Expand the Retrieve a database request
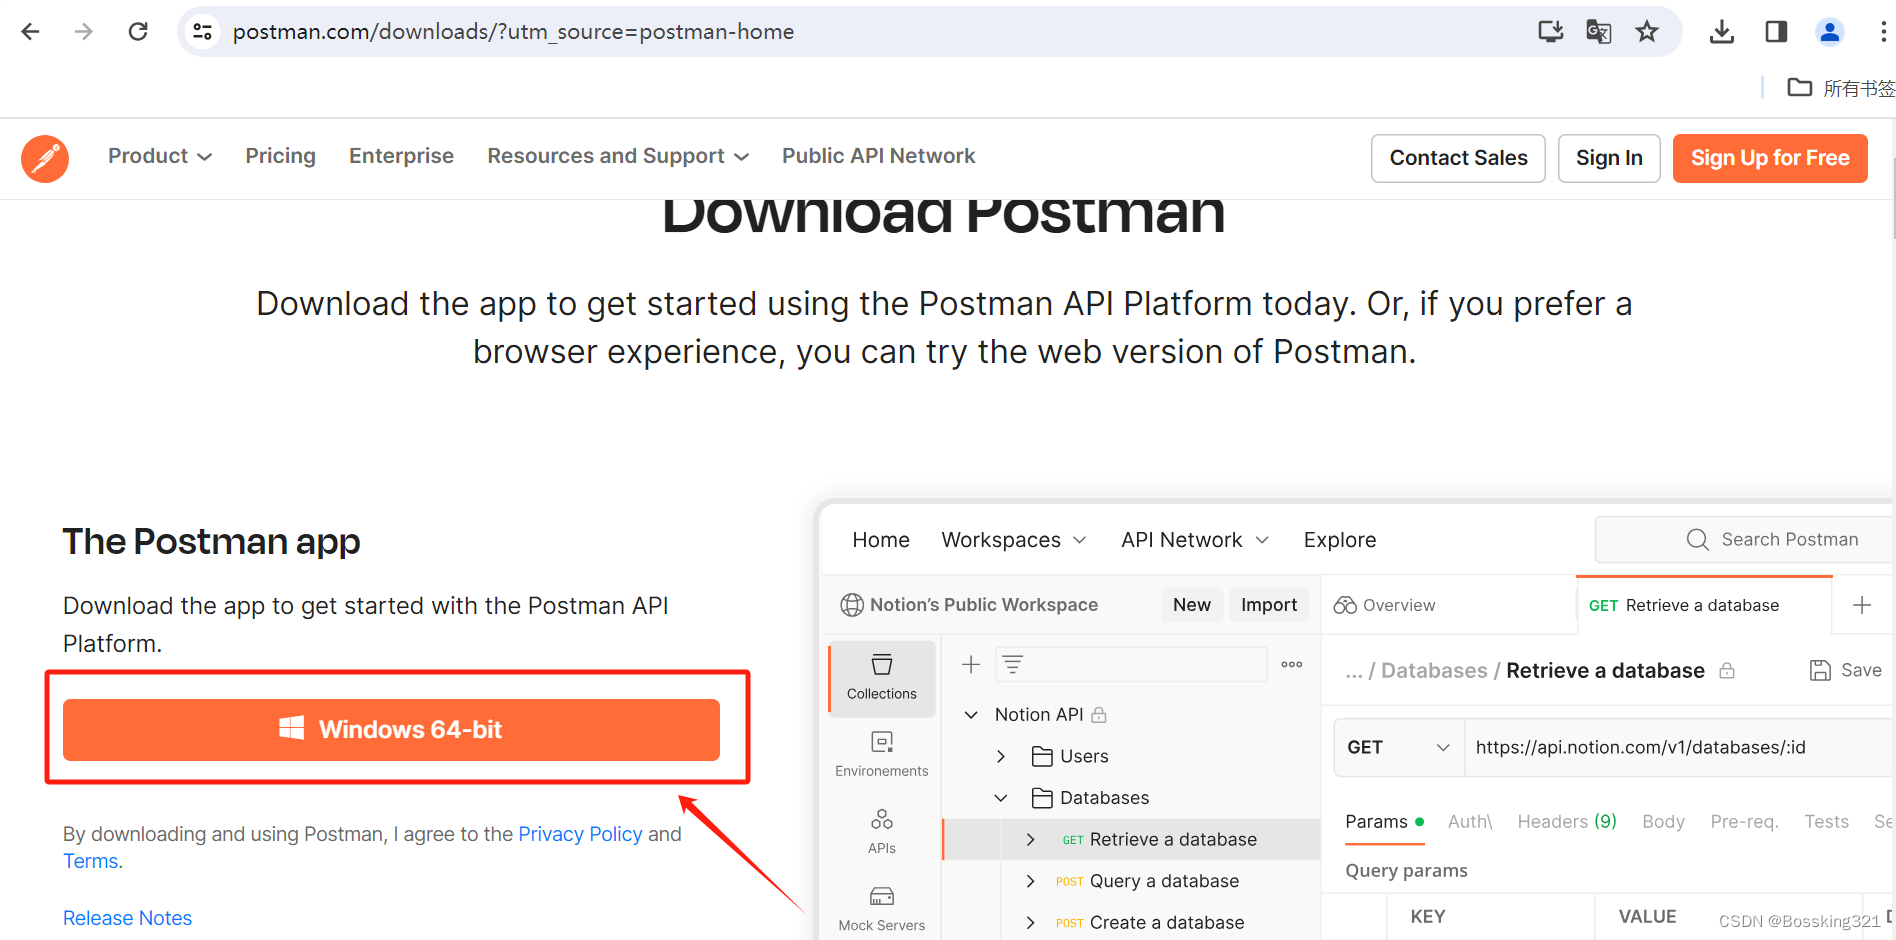Image resolution: width=1896 pixels, height=940 pixels. pyautogui.click(x=1031, y=840)
